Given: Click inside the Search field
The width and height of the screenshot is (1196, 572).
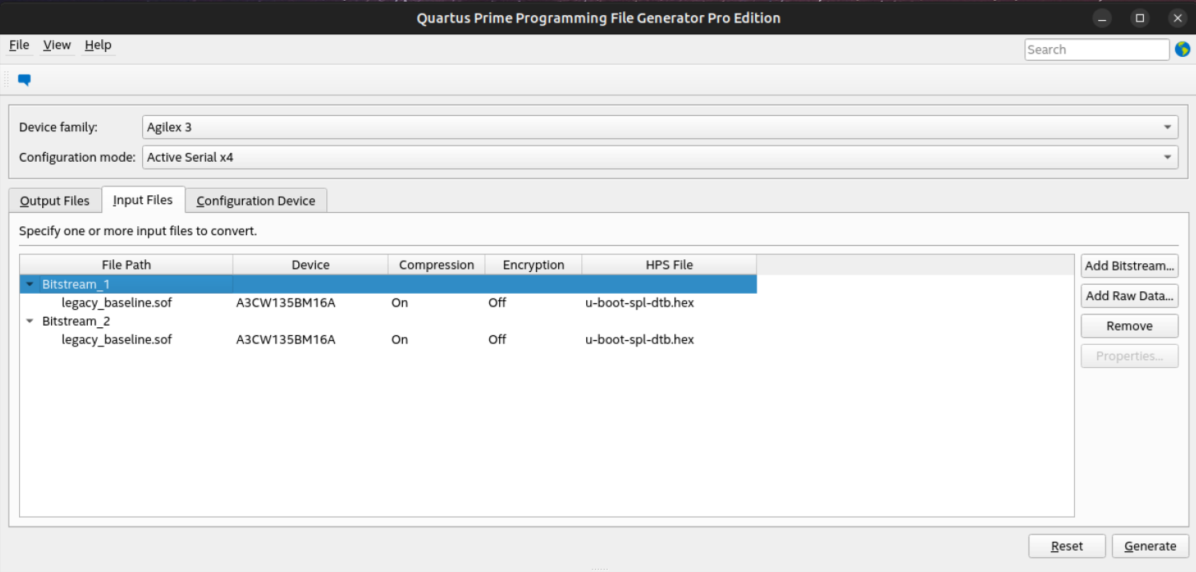Looking at the screenshot, I should coord(1096,49).
